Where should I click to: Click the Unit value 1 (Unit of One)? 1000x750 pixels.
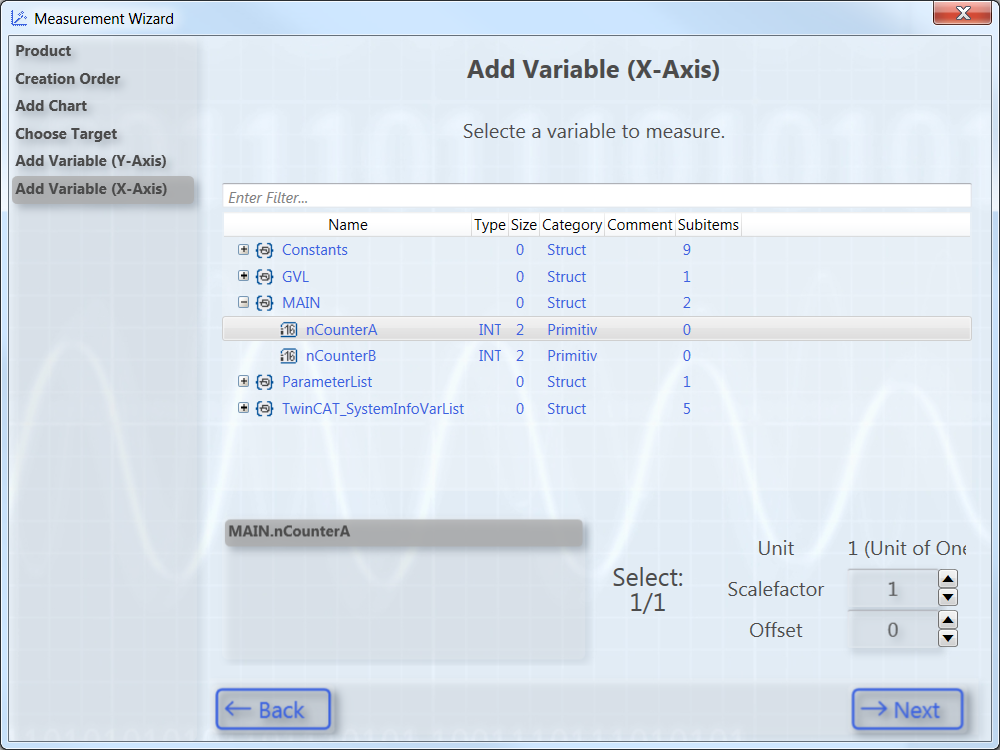pos(906,548)
